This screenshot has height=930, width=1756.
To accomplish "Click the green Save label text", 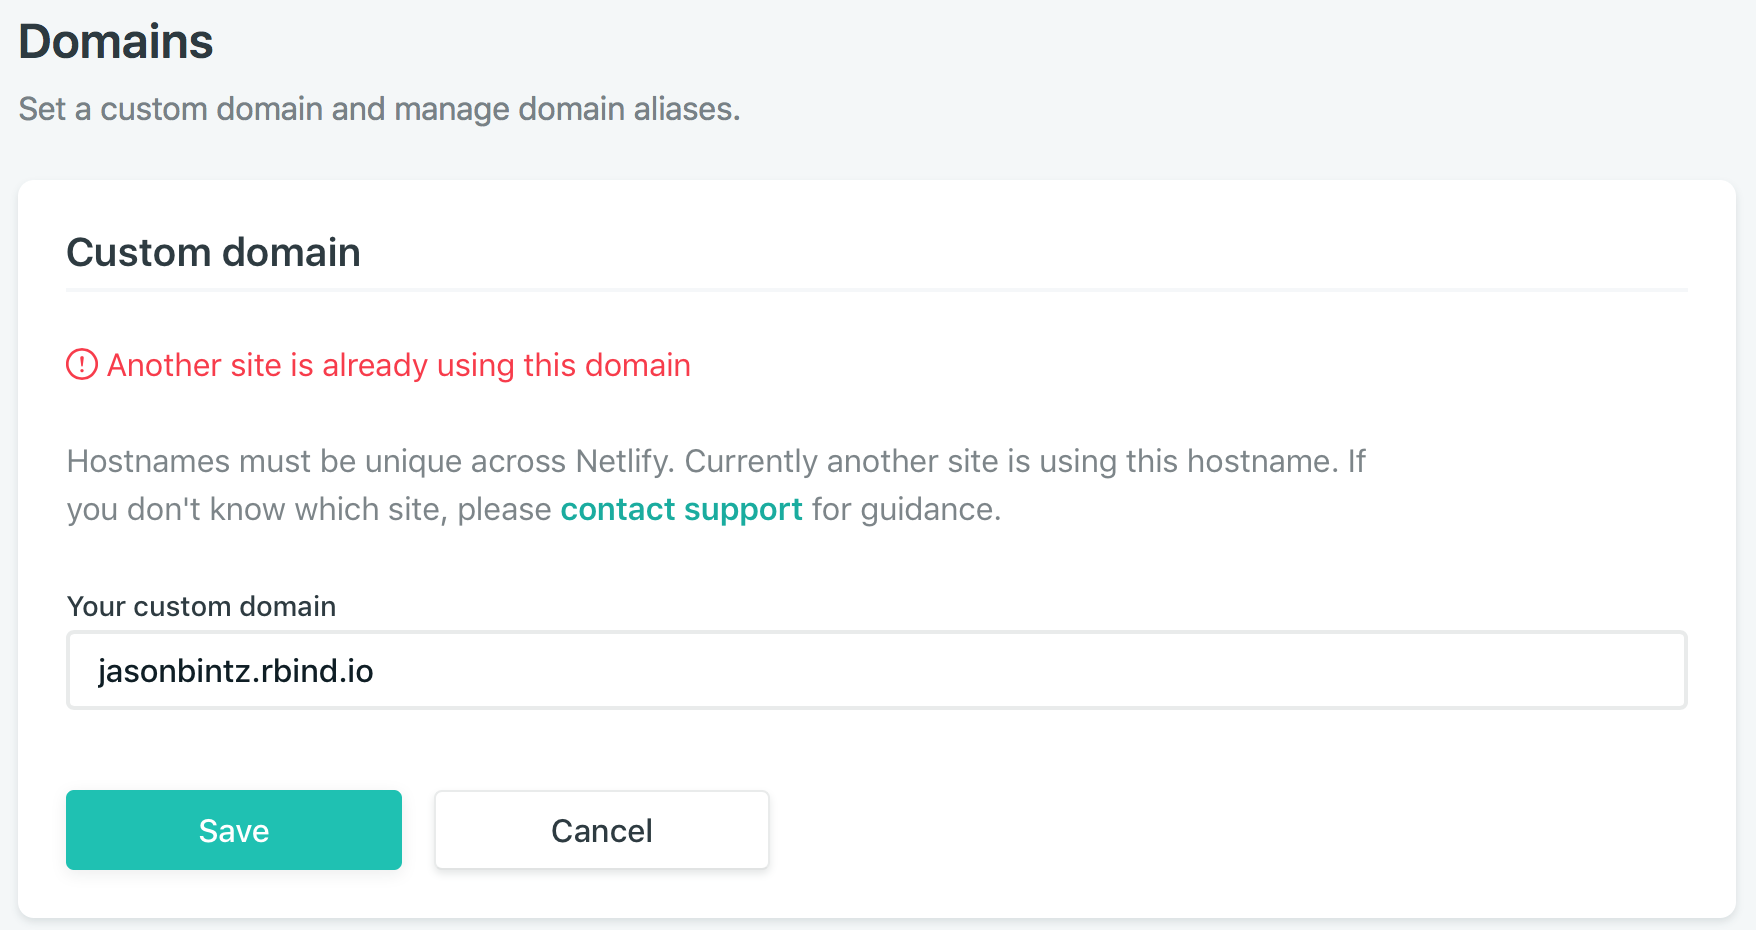I will point(234,830).
